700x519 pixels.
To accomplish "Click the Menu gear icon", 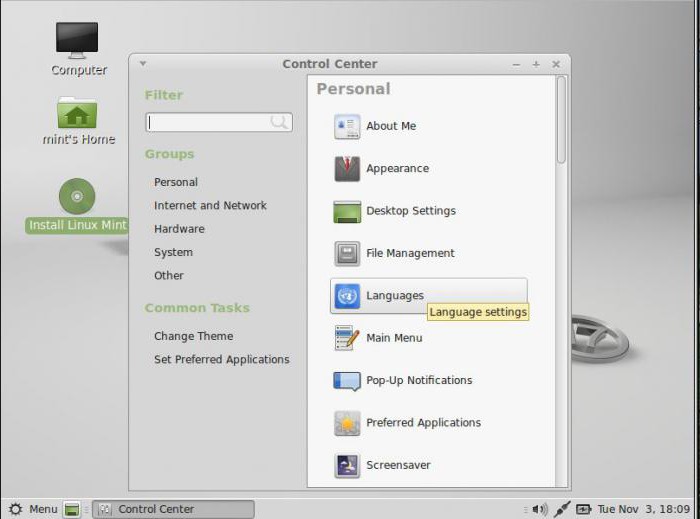I will 15,509.
